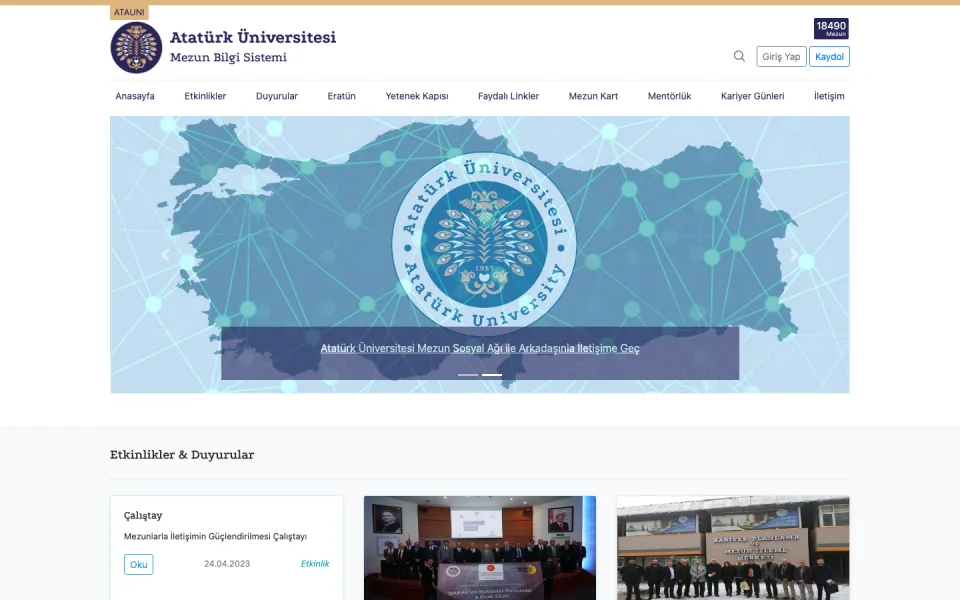Open the Duyurular menu item
Screen dimensions: 960x600
tap(277, 96)
